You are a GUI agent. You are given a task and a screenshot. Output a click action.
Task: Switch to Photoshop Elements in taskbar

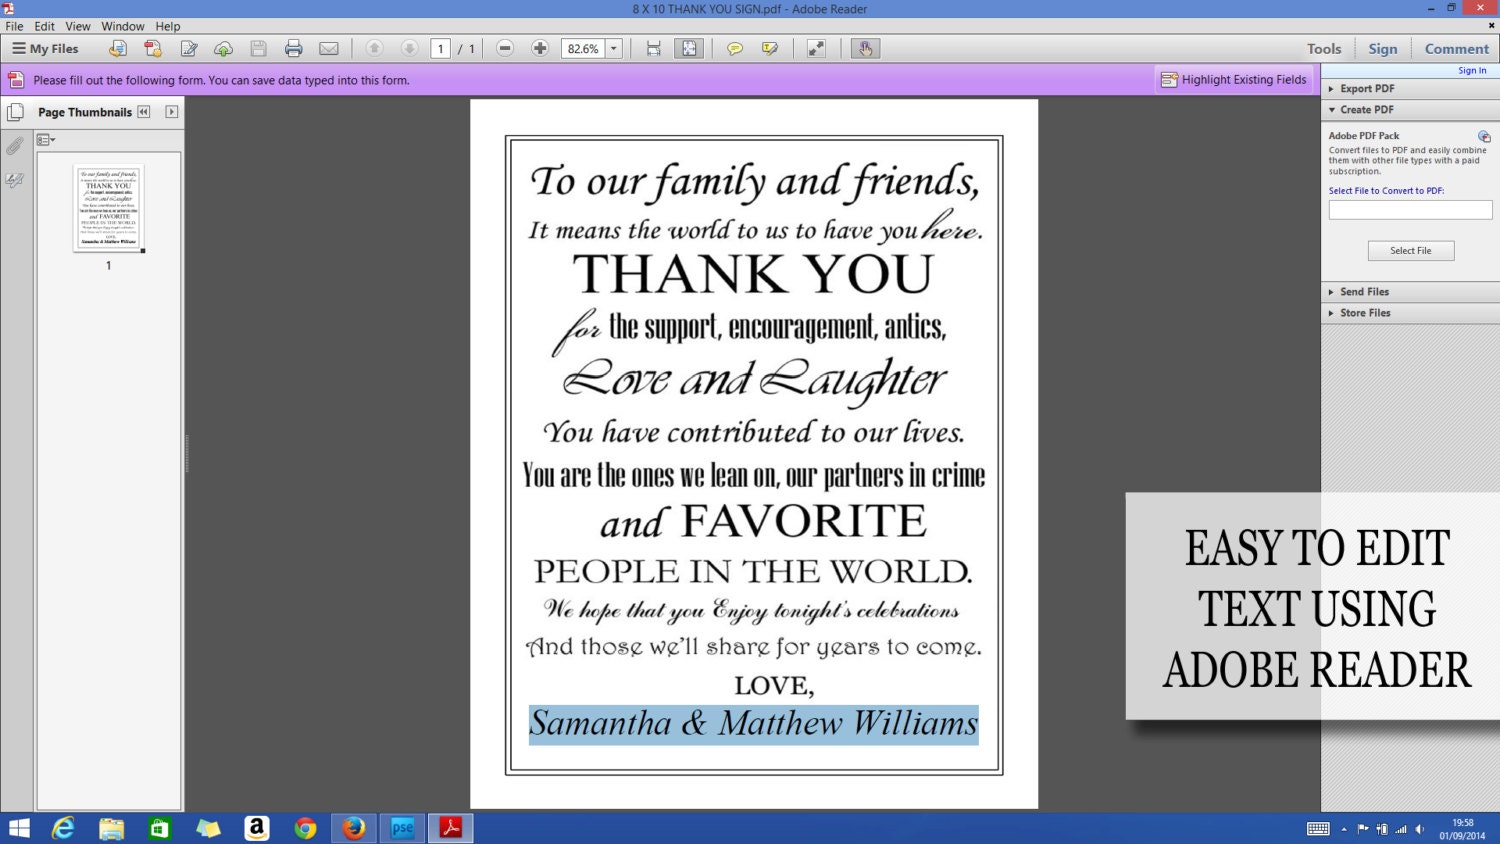[x=402, y=828]
